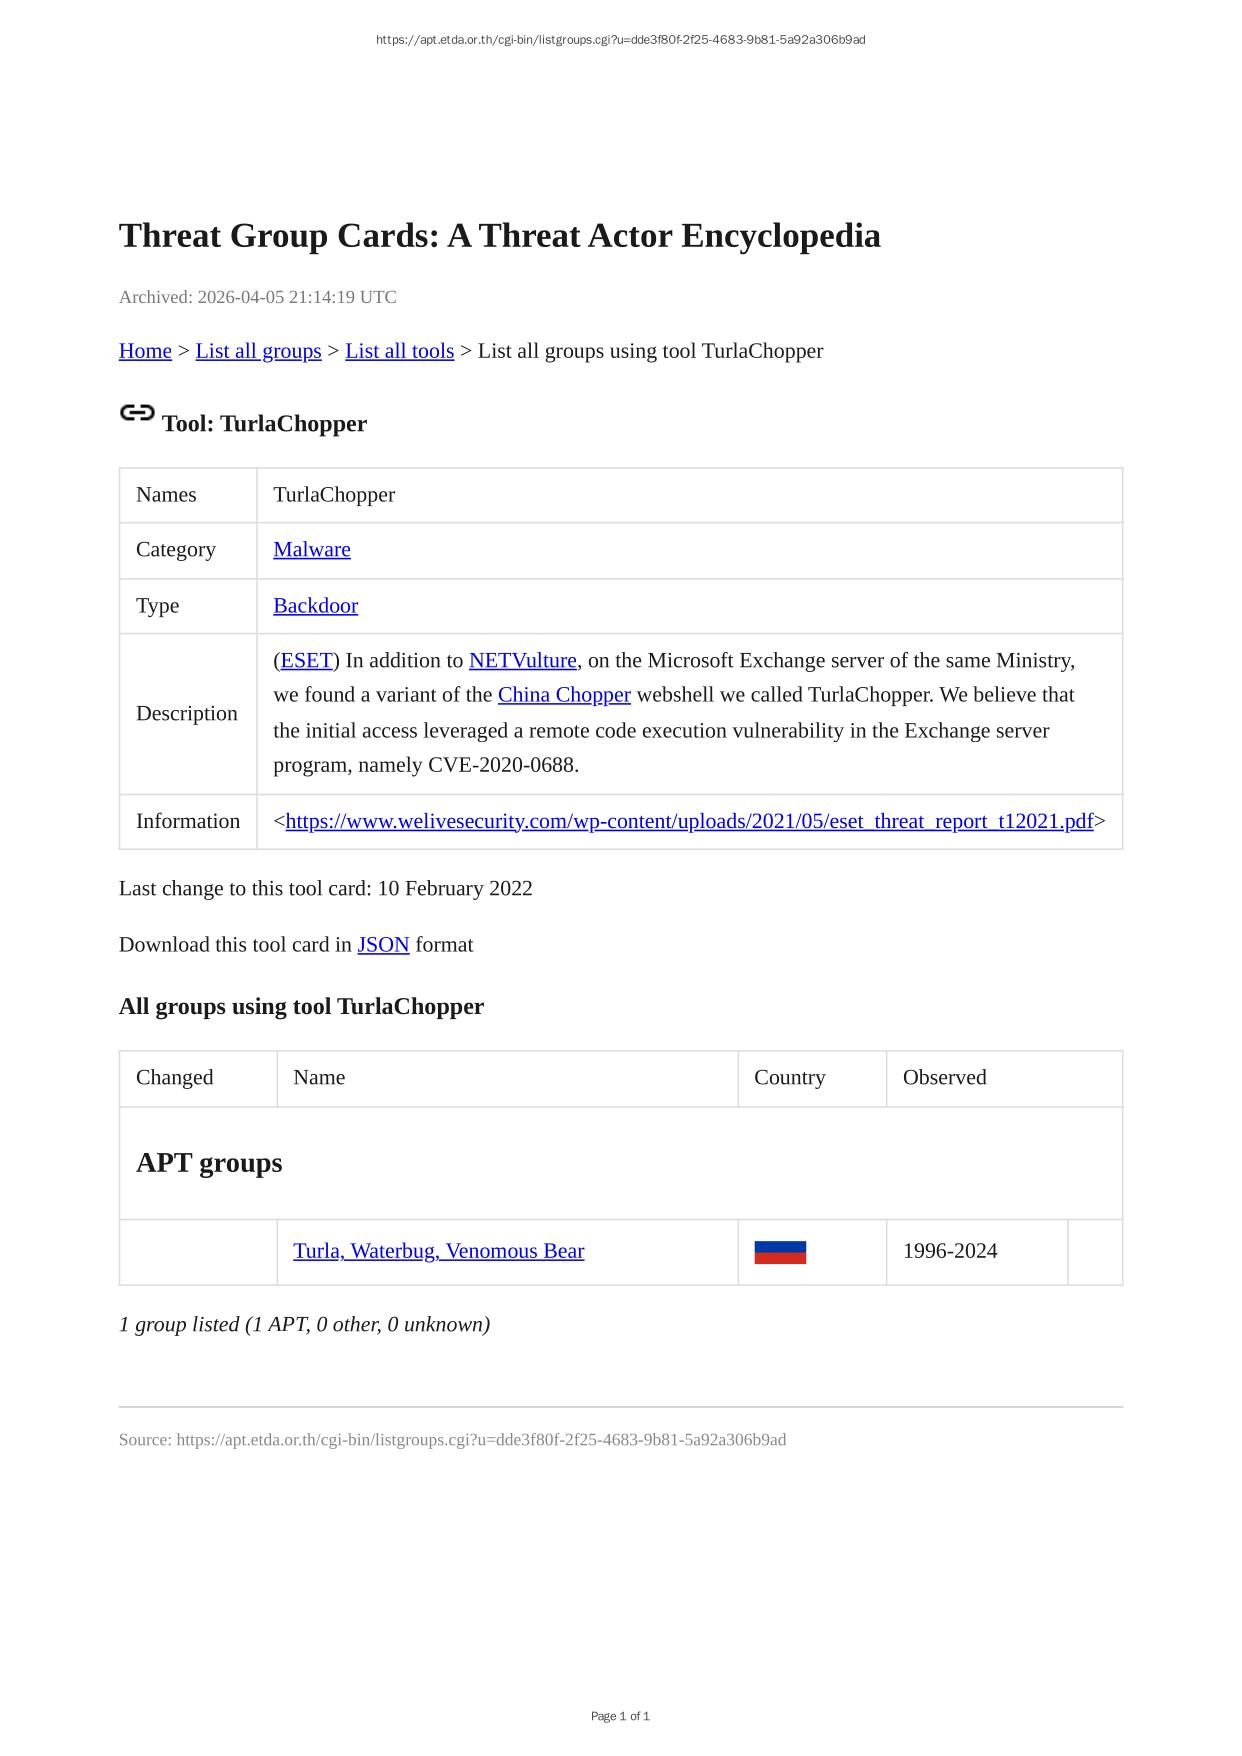This screenshot has height=1756, width=1242.
Task: Click the ESET link in Description
Action: [x=306, y=661]
